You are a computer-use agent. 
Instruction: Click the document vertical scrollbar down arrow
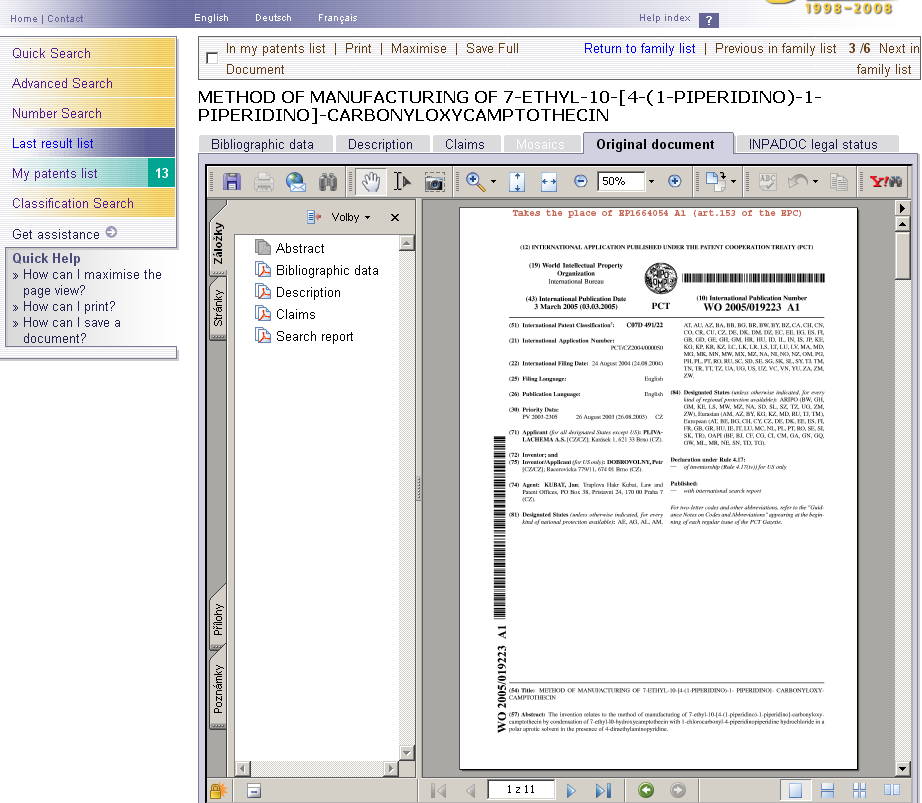coord(903,768)
